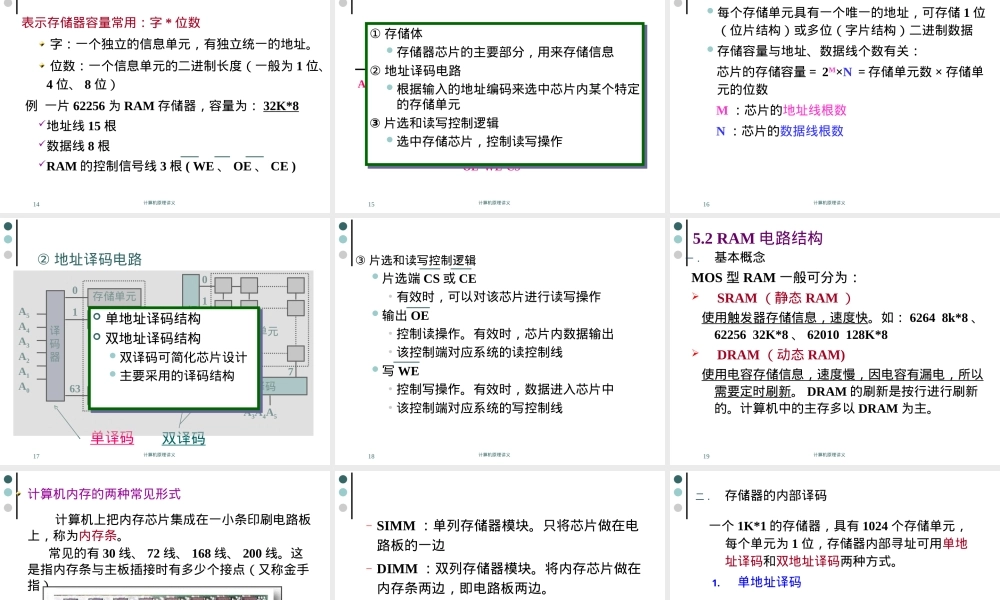1000x600 pixels.
Task: Select the slide titled 存储器的内部译码
Action: tap(835, 536)
